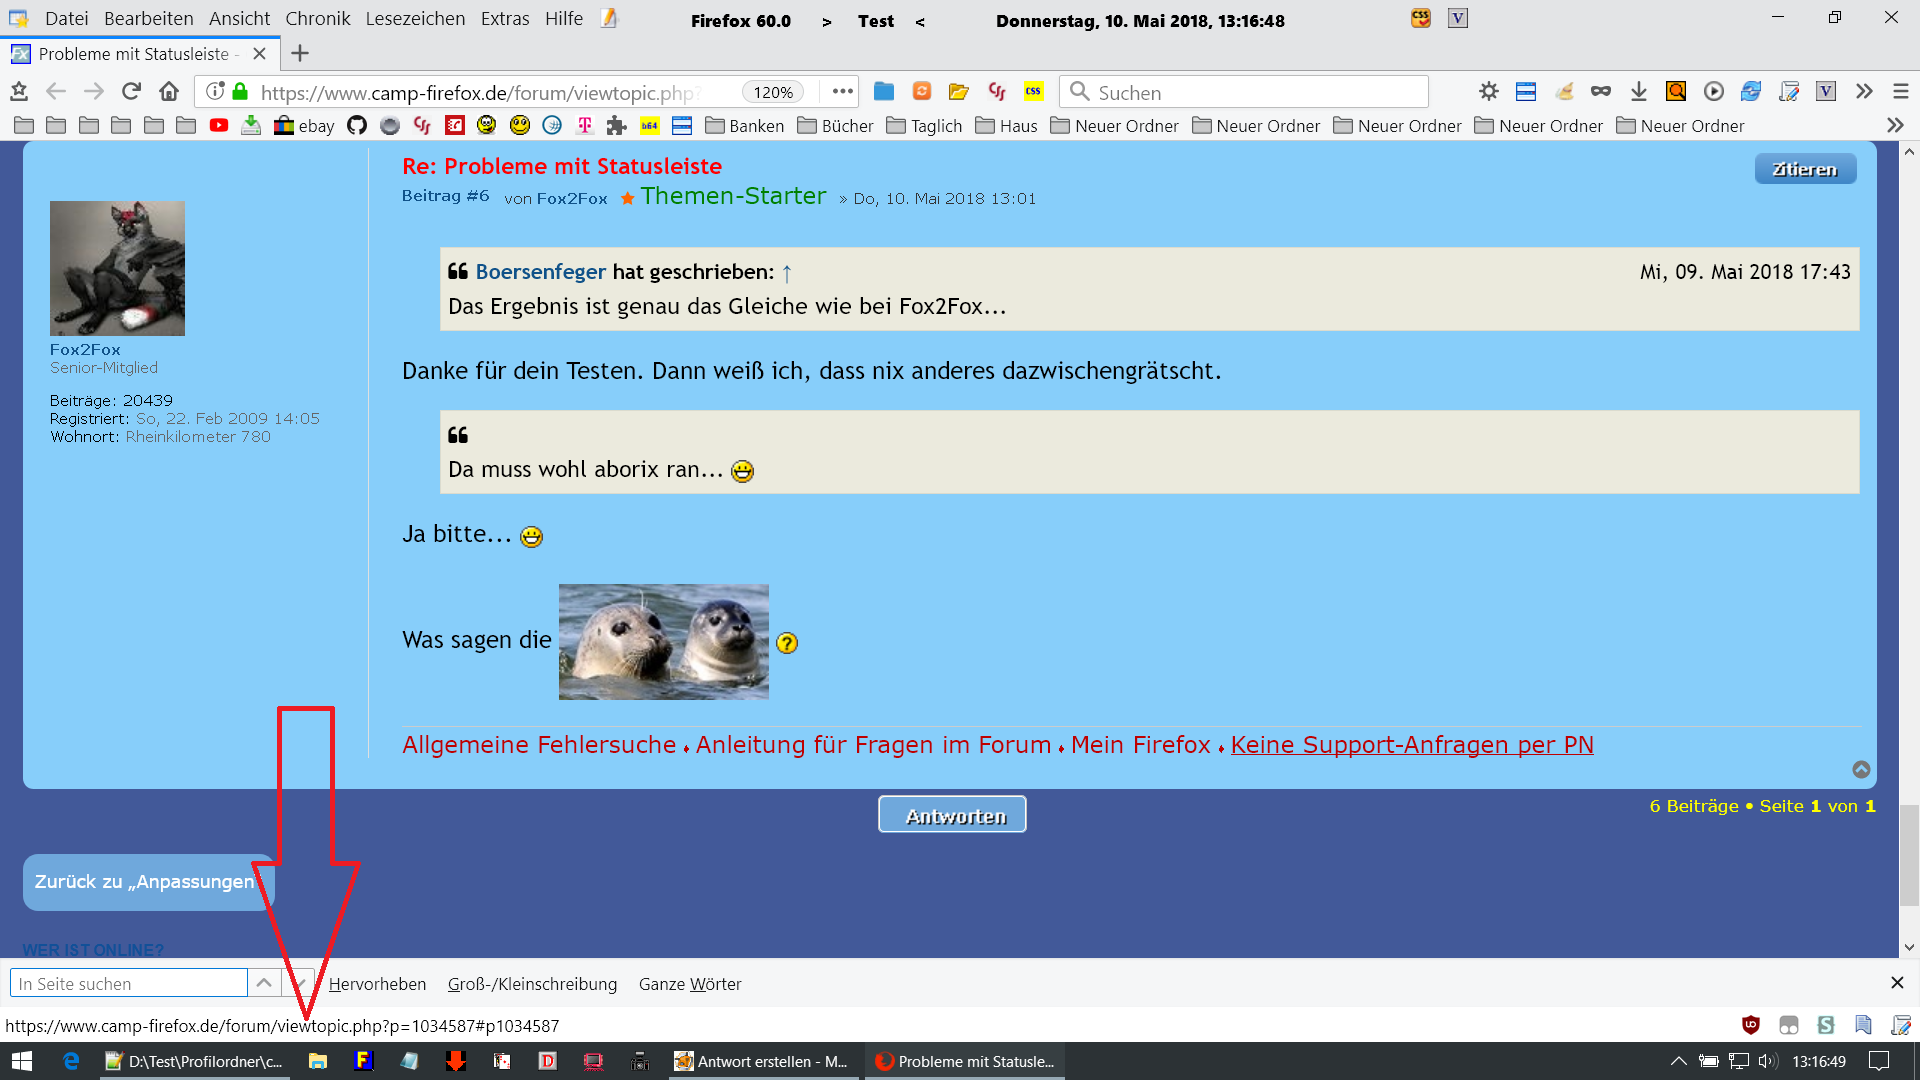Open the Downloads arrow icon in toolbar
Screen dimensions: 1920x1080
click(1638, 92)
